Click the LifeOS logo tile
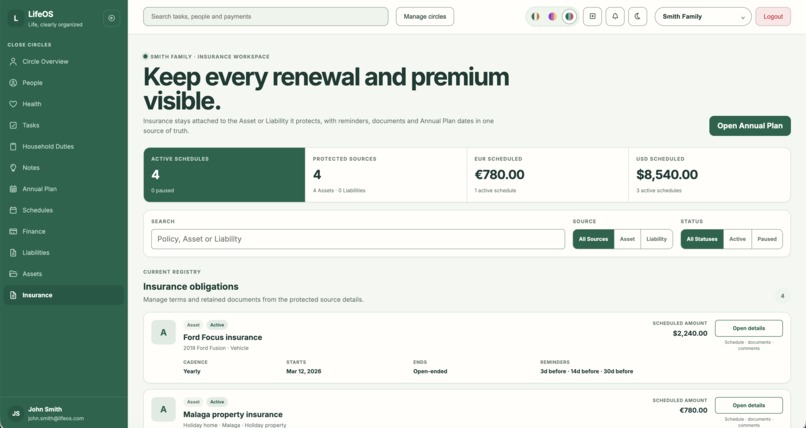This screenshot has height=428, width=806. pos(15,18)
